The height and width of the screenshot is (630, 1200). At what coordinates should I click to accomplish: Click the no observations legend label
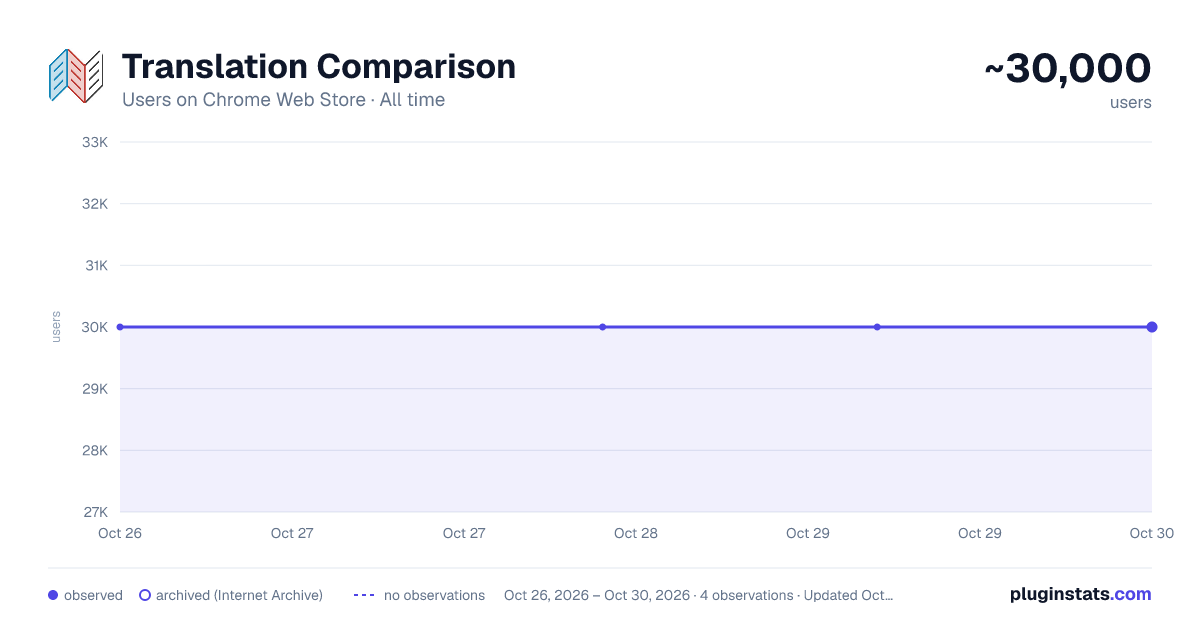click(x=434, y=595)
